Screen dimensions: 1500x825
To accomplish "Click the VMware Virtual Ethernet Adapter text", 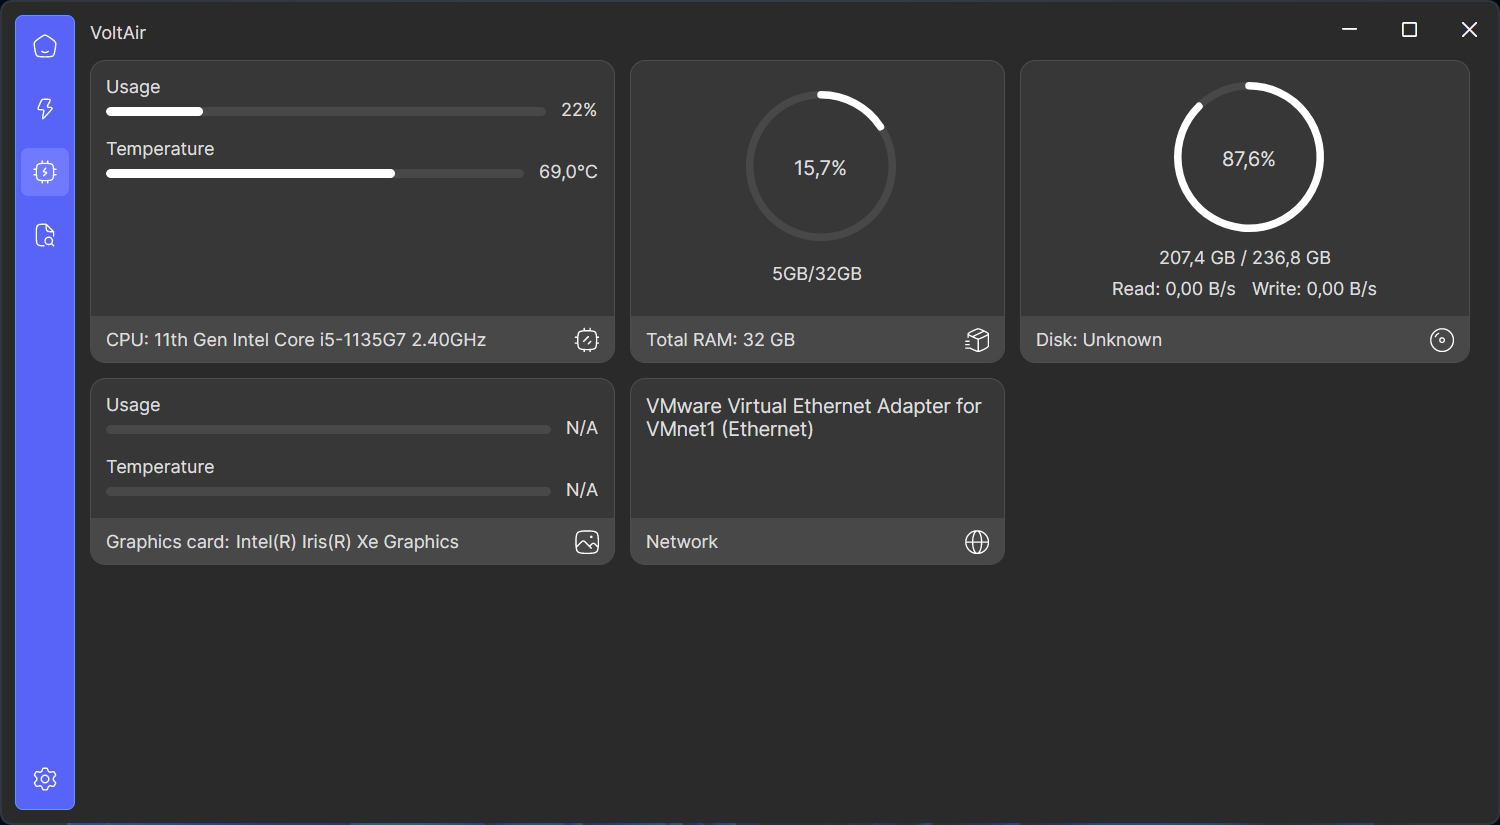I will (814, 418).
